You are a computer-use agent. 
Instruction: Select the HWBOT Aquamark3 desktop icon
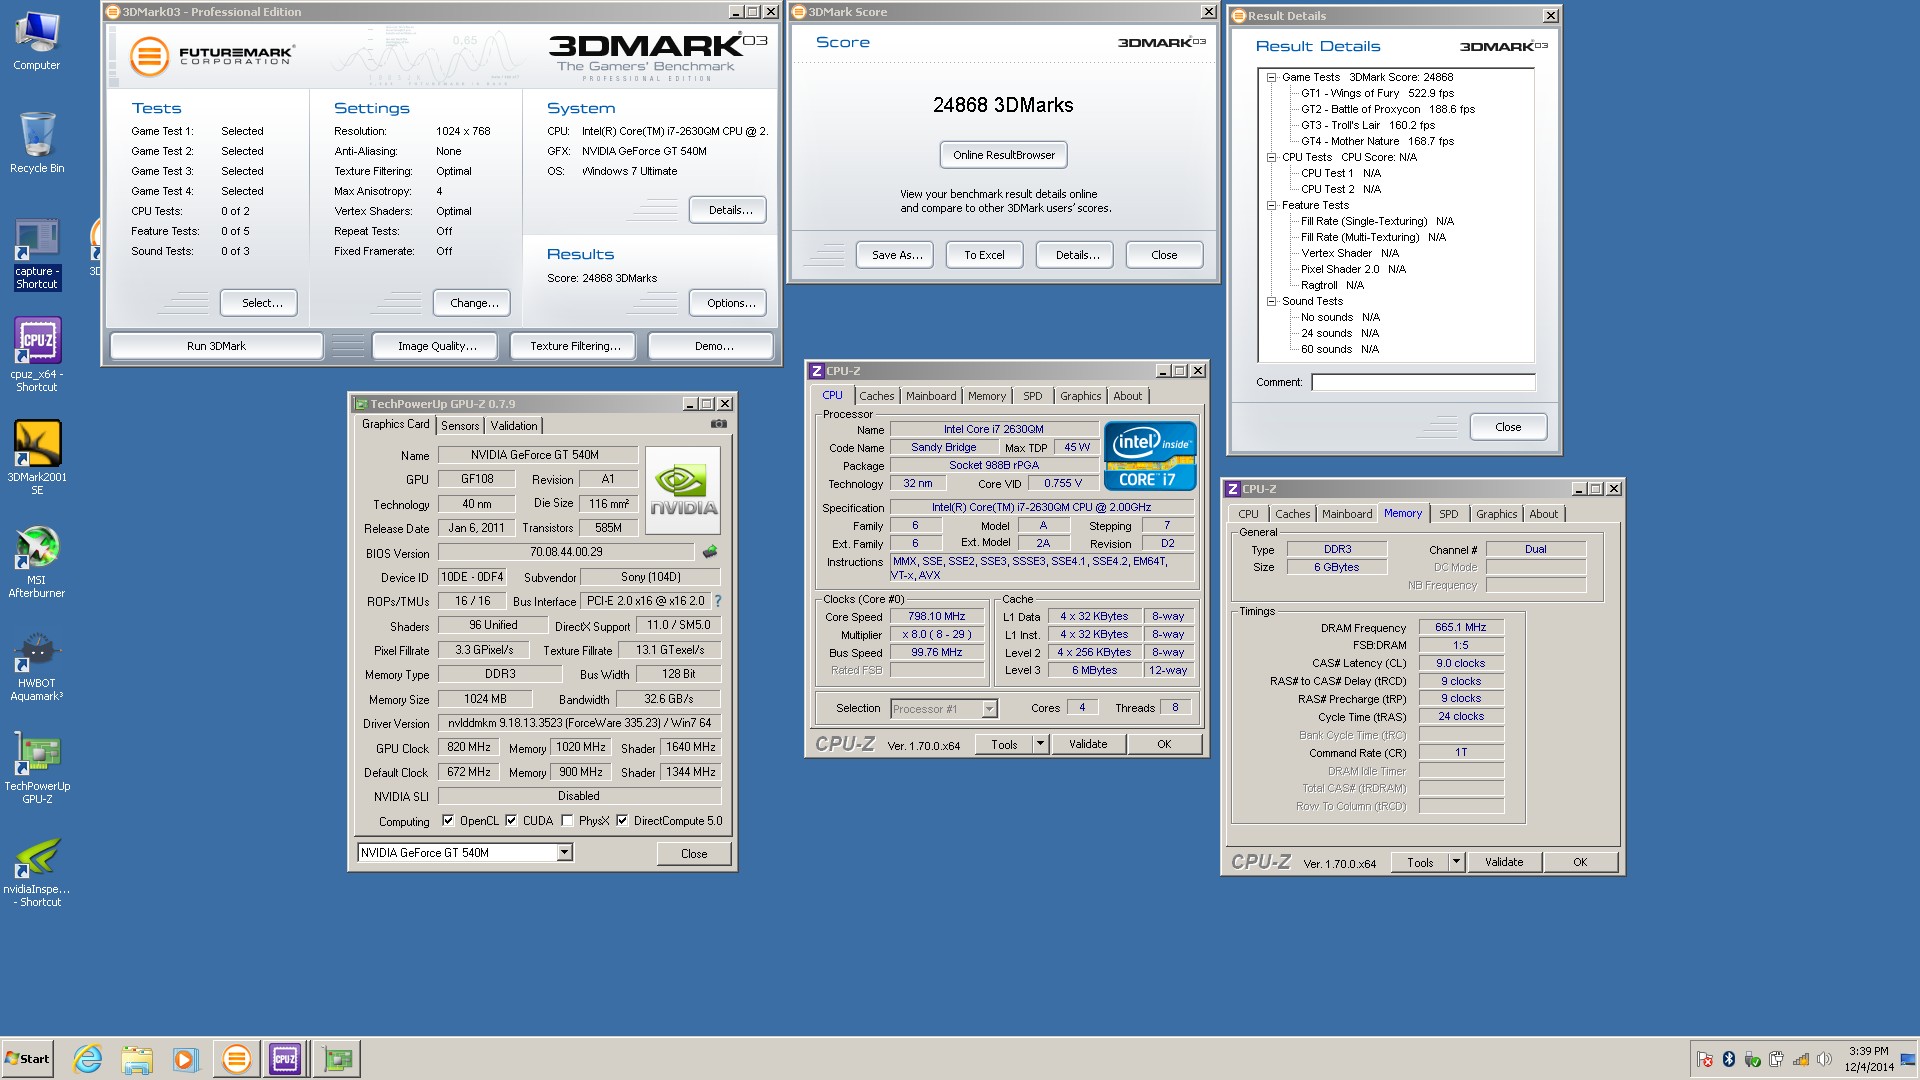(x=37, y=665)
